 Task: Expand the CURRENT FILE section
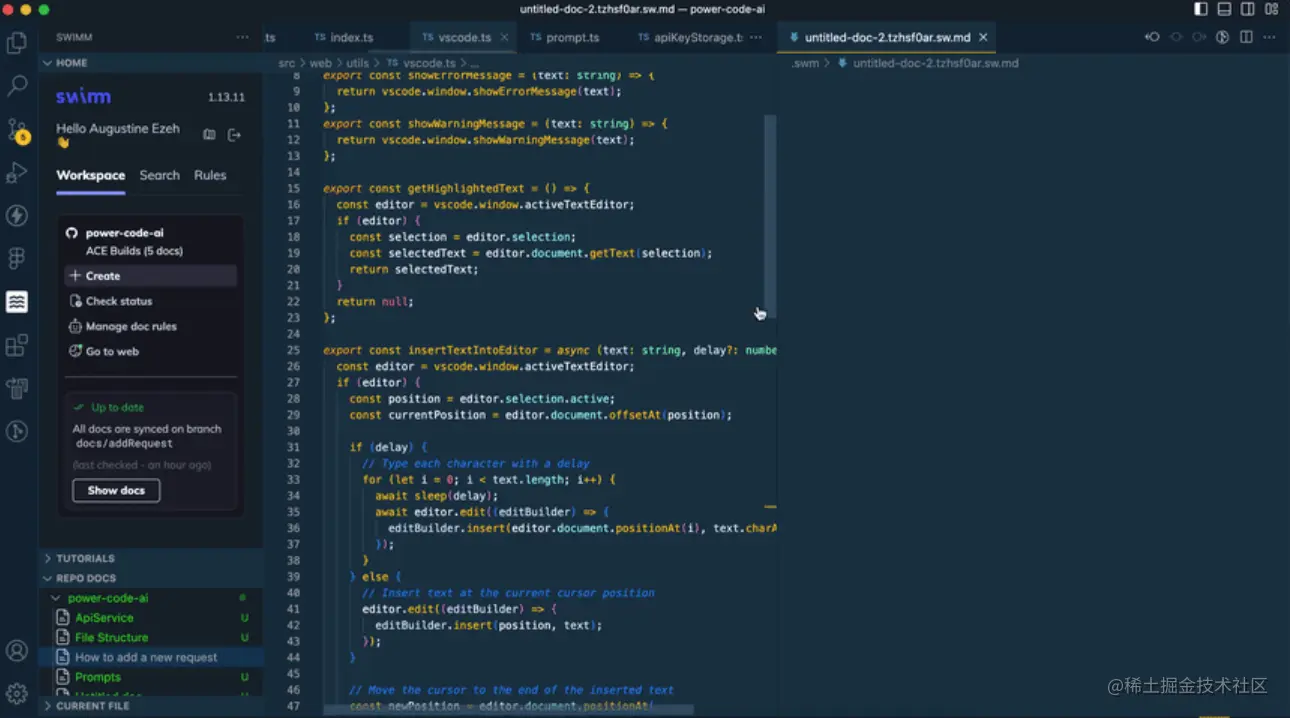coord(150,706)
